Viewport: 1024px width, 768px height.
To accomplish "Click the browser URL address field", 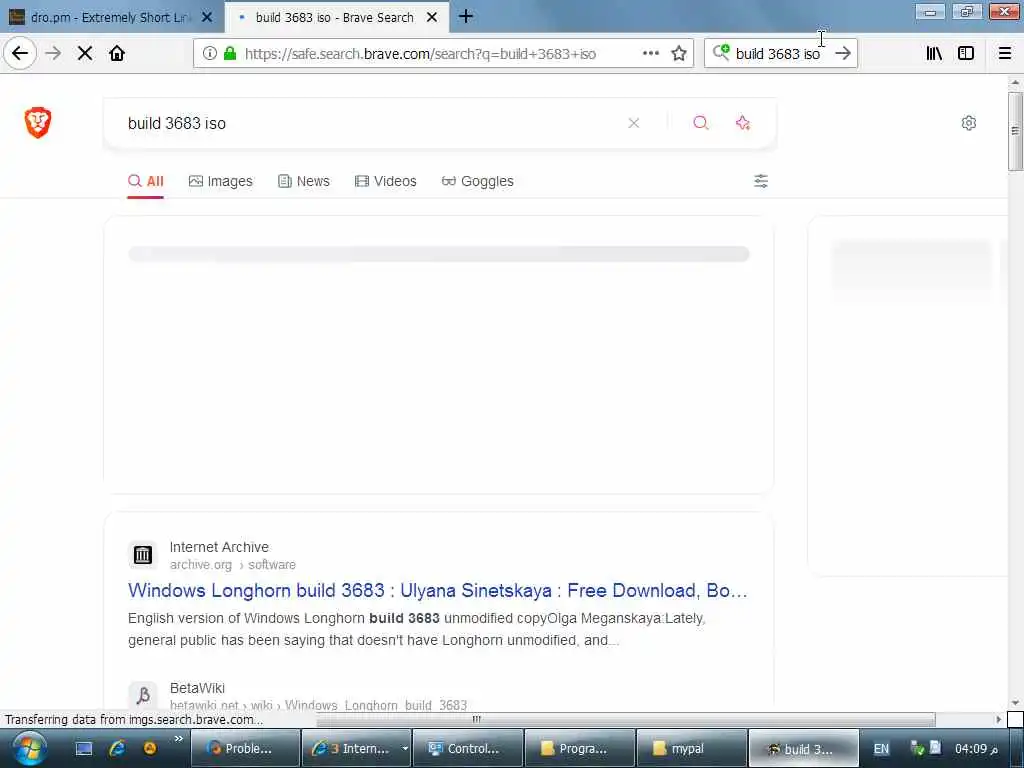I will [421, 54].
